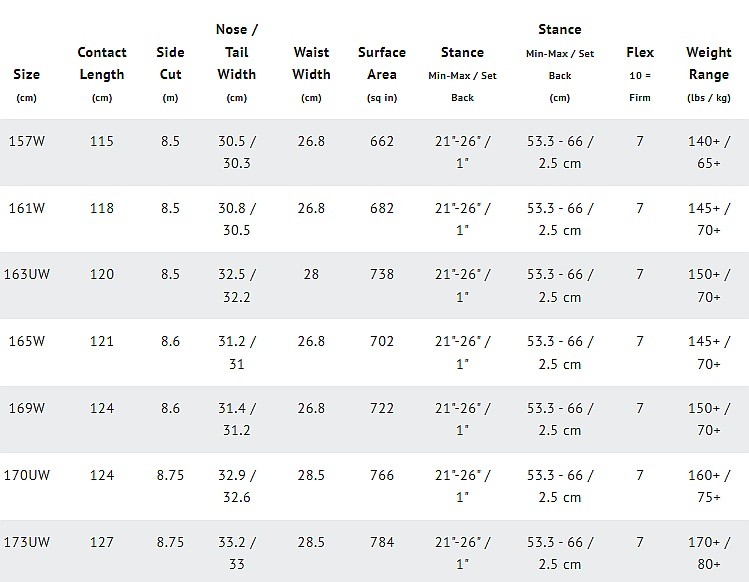The height and width of the screenshot is (582, 749).
Task: Click the 173UW size row label
Action: (32, 541)
